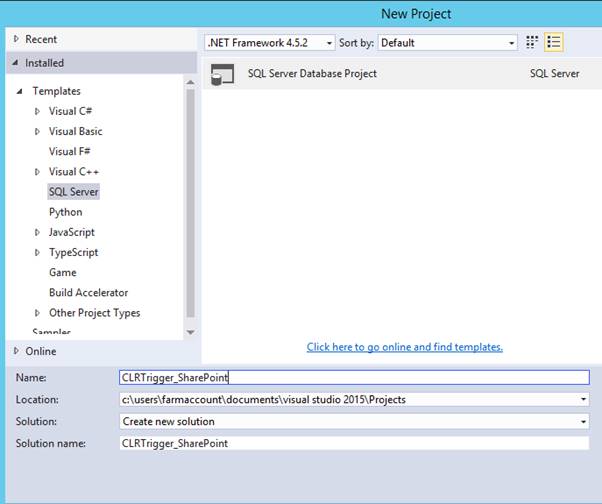
Task: Select JavaScript in the tree
Action: click(71, 232)
